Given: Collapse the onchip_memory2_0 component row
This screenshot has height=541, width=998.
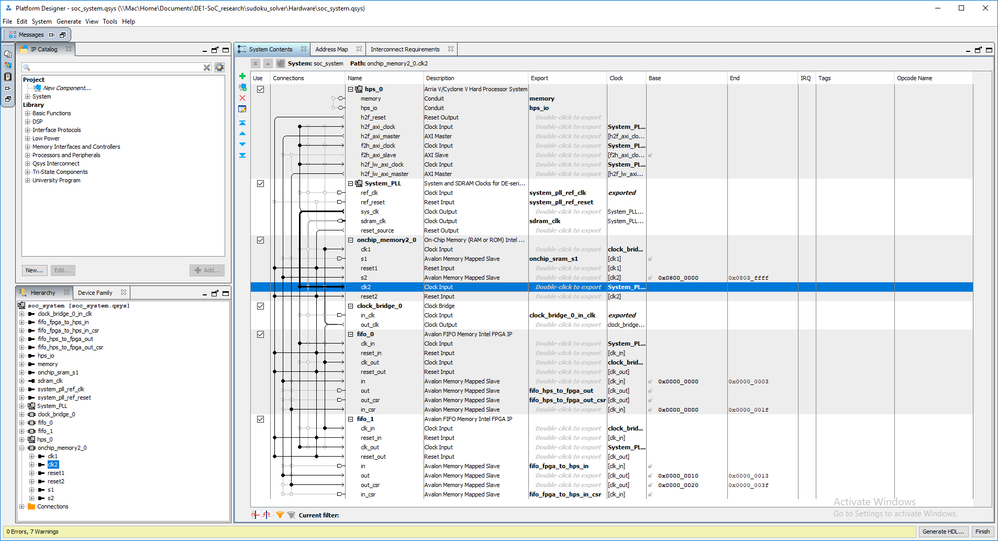Looking at the screenshot, I should pos(351,240).
